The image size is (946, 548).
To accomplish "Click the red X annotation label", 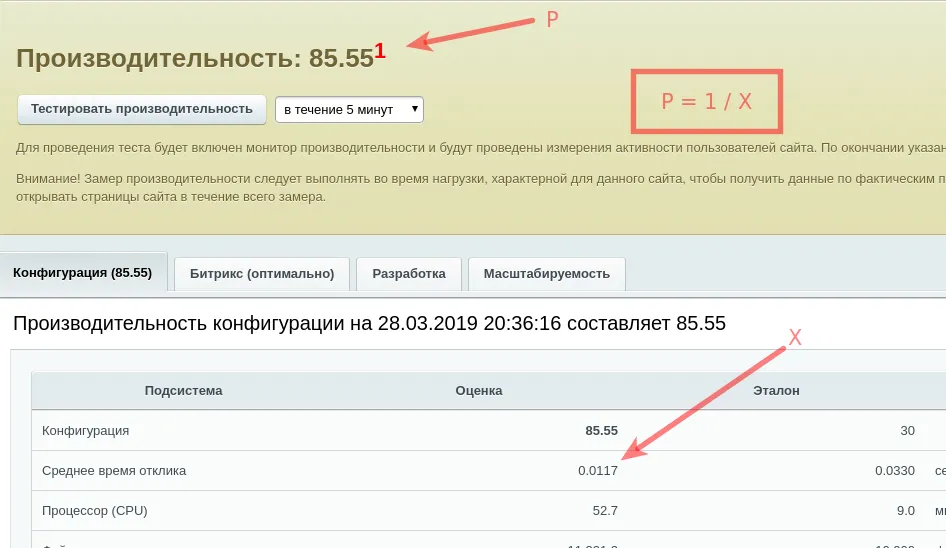I will tap(795, 338).
